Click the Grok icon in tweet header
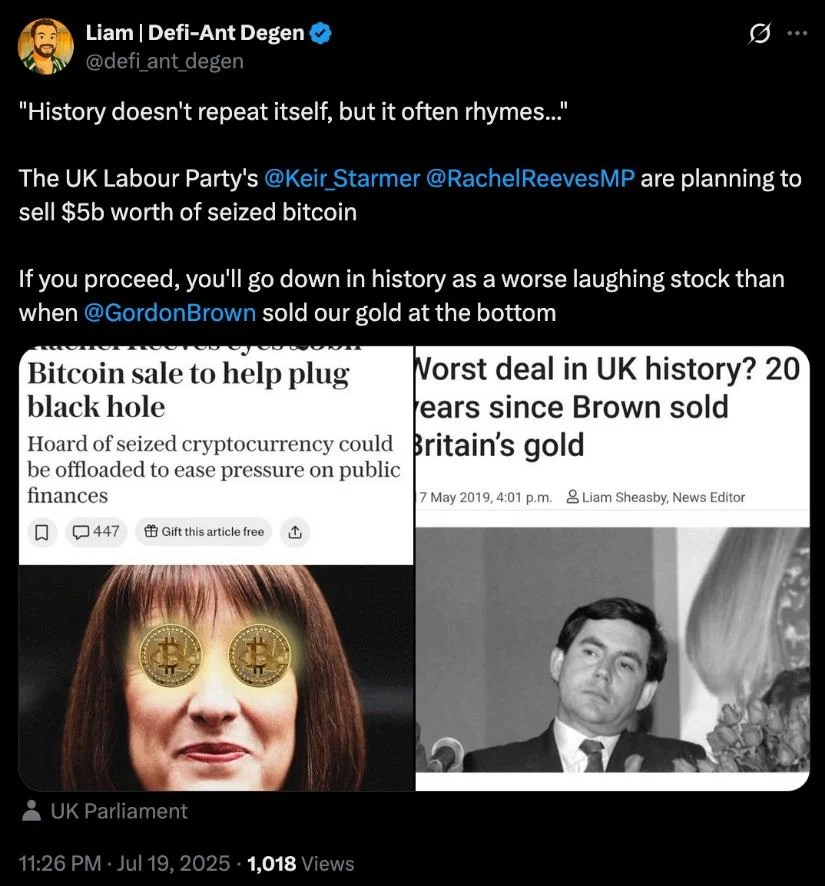 (760, 33)
